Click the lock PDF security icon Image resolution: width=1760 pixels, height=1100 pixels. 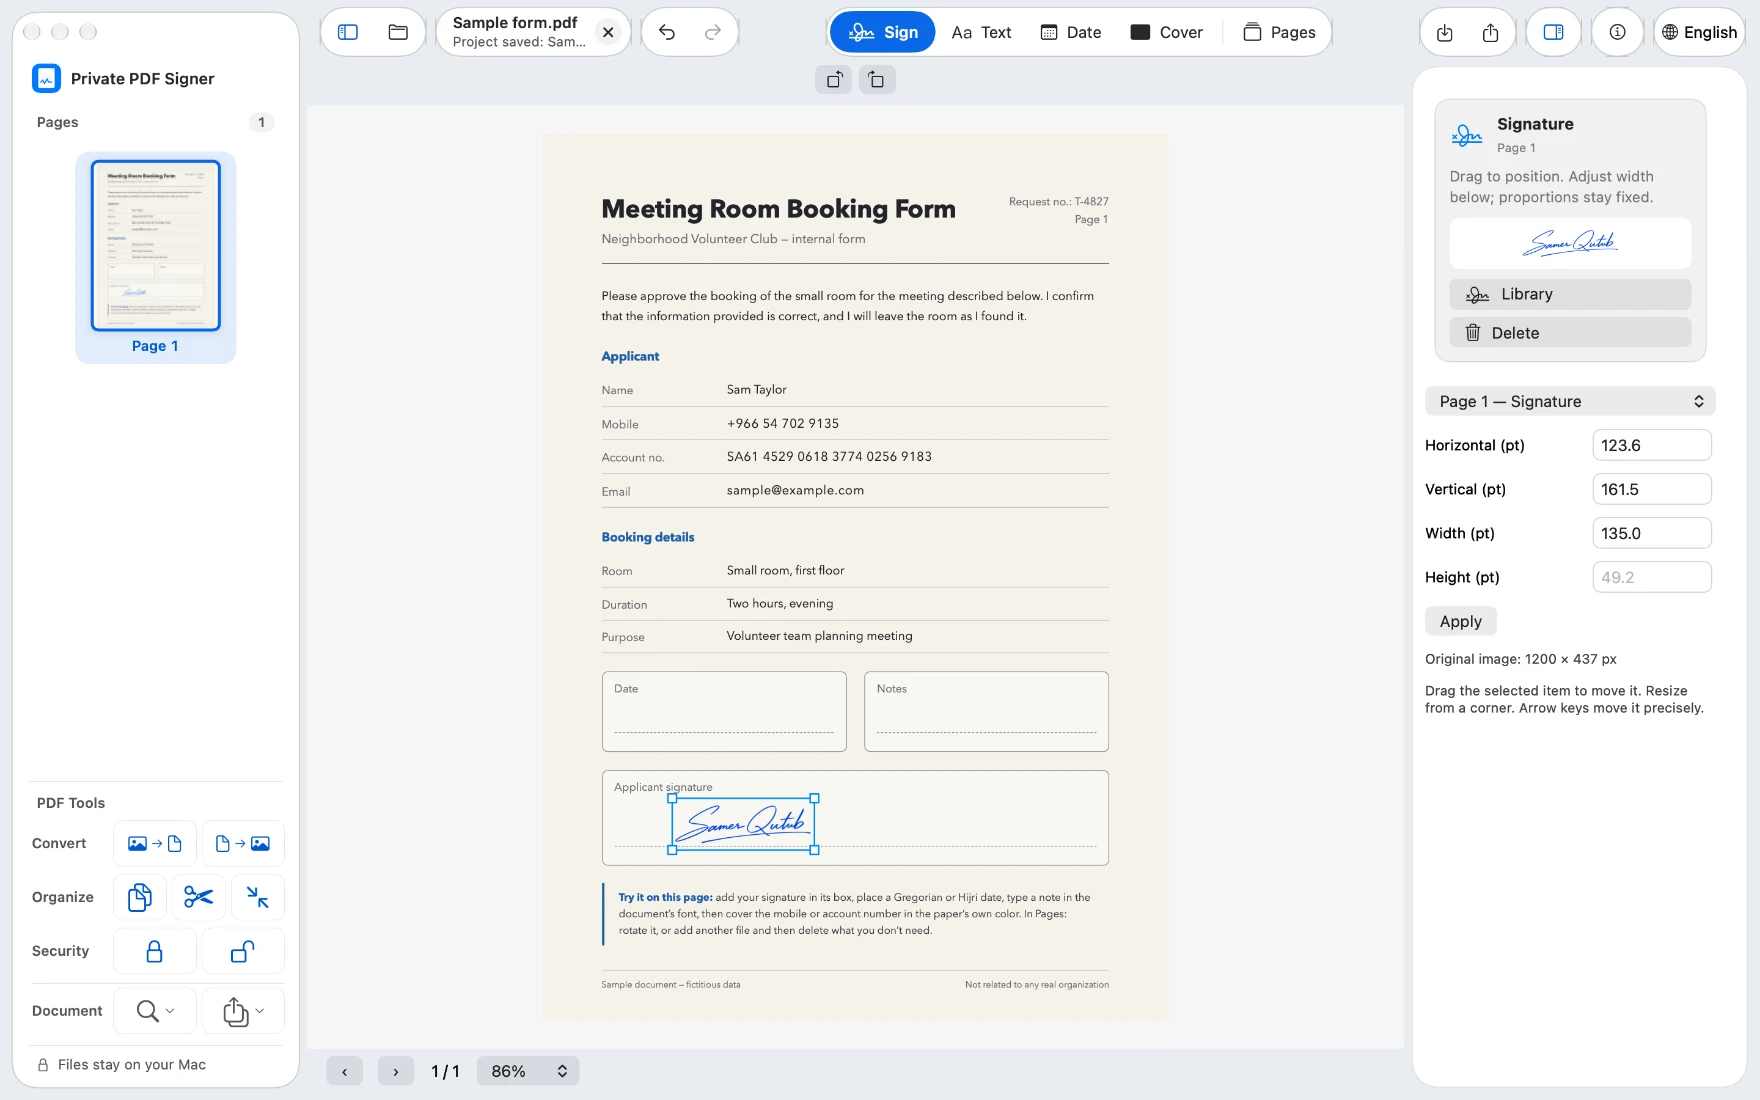pyautogui.click(x=155, y=951)
